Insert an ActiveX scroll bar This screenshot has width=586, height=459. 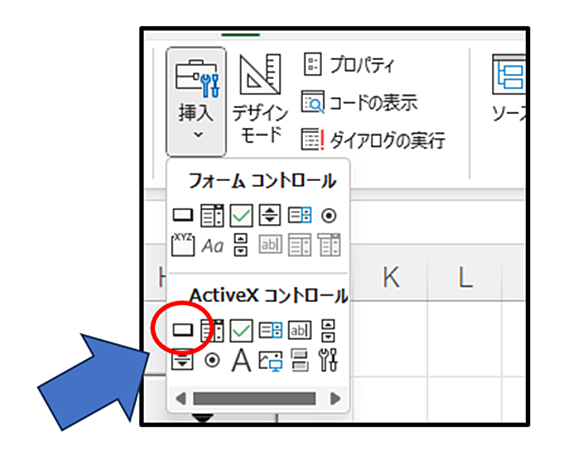click(328, 330)
